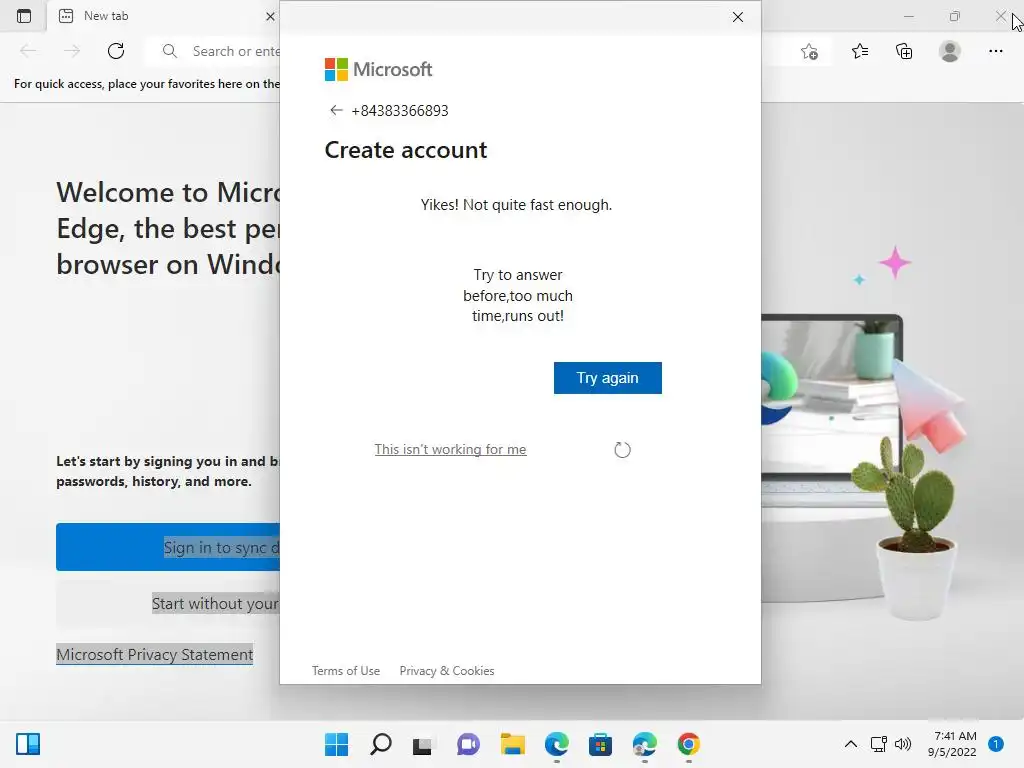Click Sign in to sync data button
Screen dimensions: 1024x768
[x=168, y=547]
